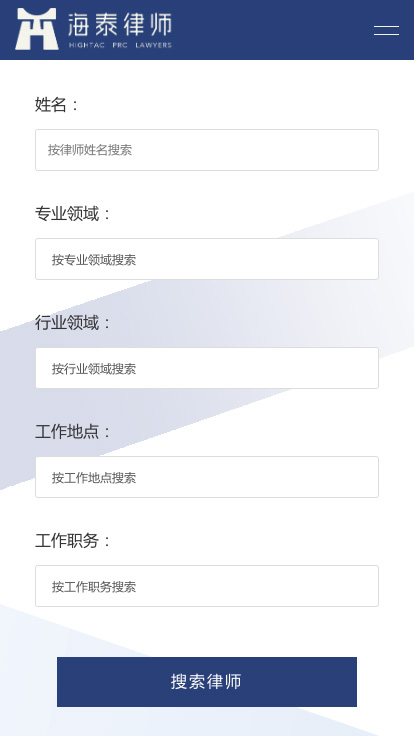Click the 专业领域 field label
The image size is (414, 736).
tap(67, 214)
